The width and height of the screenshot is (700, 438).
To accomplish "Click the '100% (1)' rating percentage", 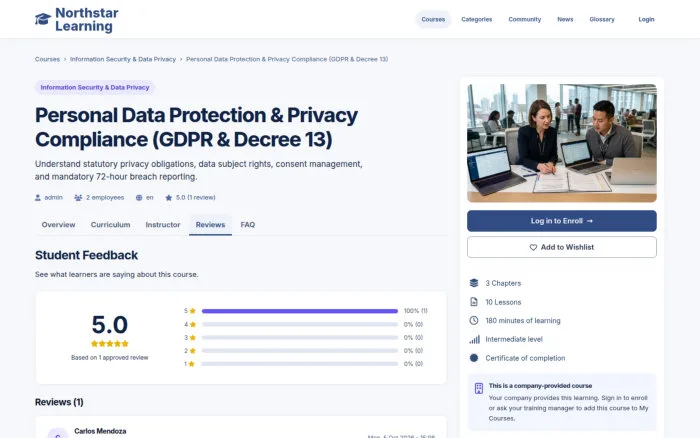I will tap(416, 311).
